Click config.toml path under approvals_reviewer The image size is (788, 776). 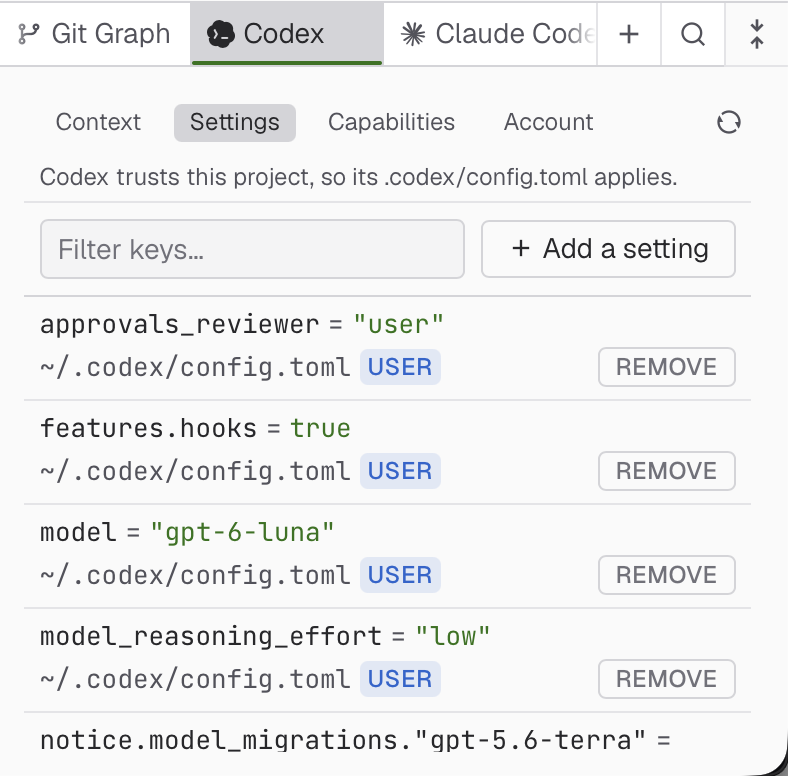195,367
